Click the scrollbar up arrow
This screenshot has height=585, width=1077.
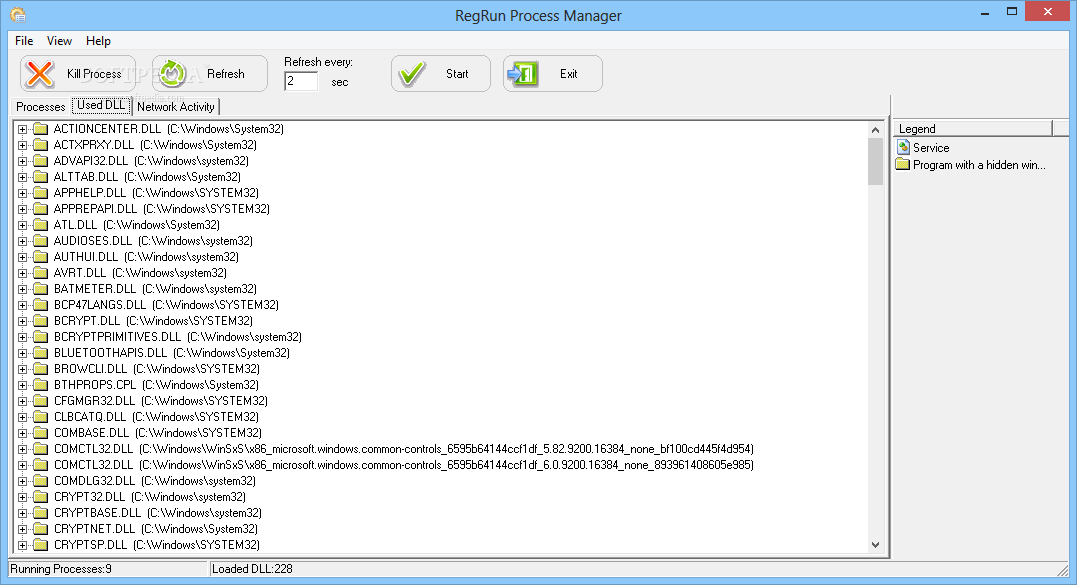tap(875, 130)
